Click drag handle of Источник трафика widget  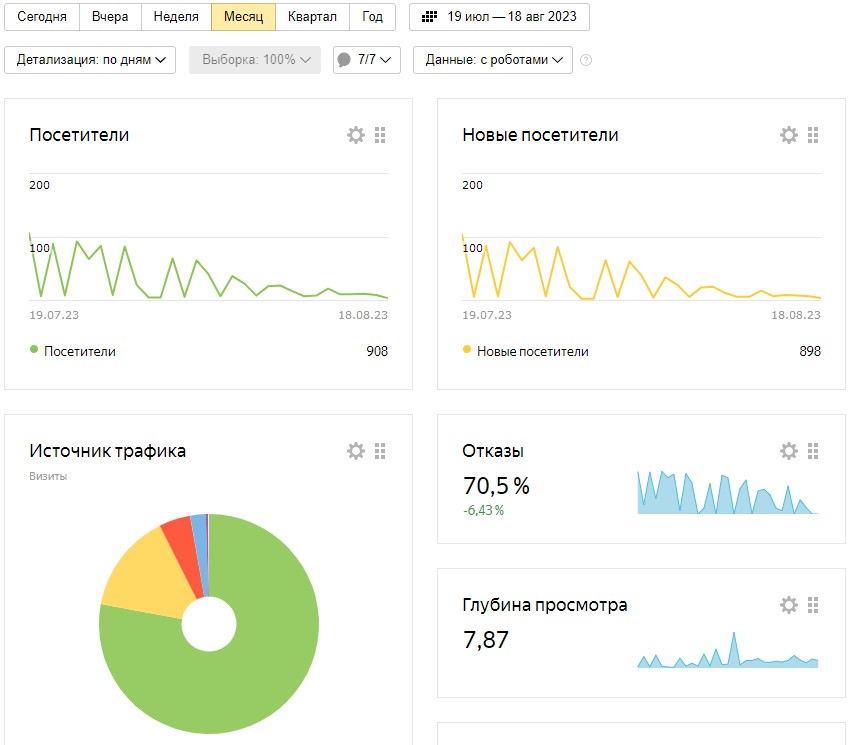coord(380,451)
